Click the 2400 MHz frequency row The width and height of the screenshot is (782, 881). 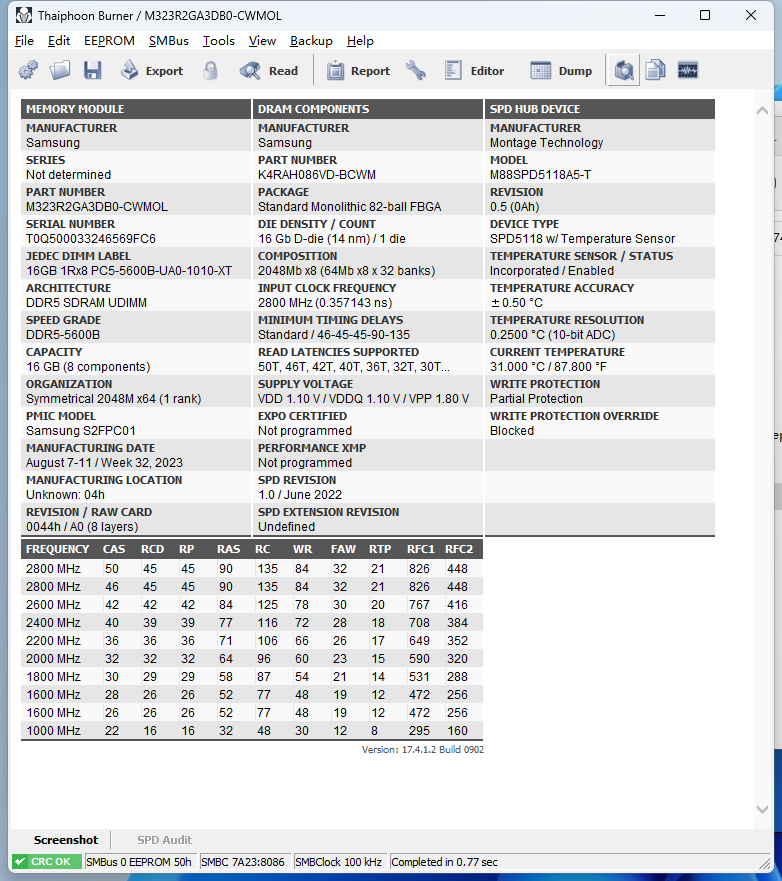click(x=252, y=623)
